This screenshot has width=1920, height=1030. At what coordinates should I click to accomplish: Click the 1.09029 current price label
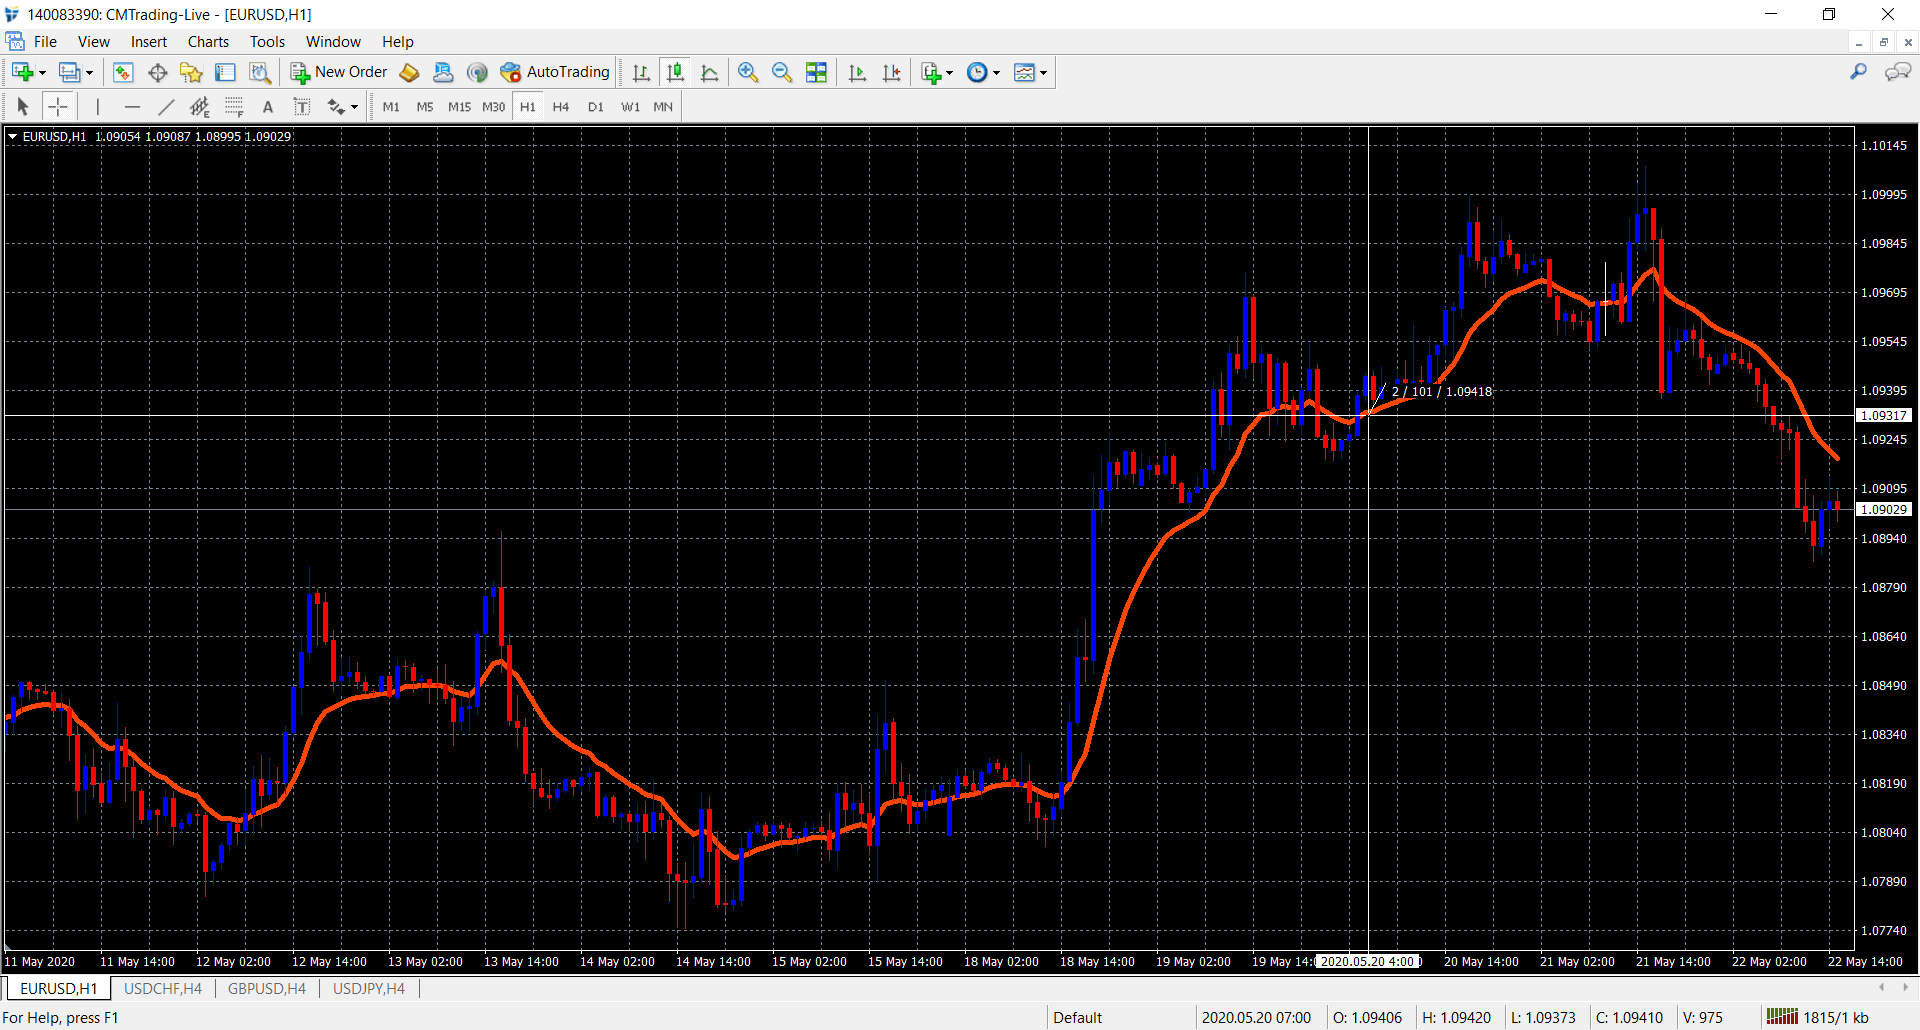1883,510
